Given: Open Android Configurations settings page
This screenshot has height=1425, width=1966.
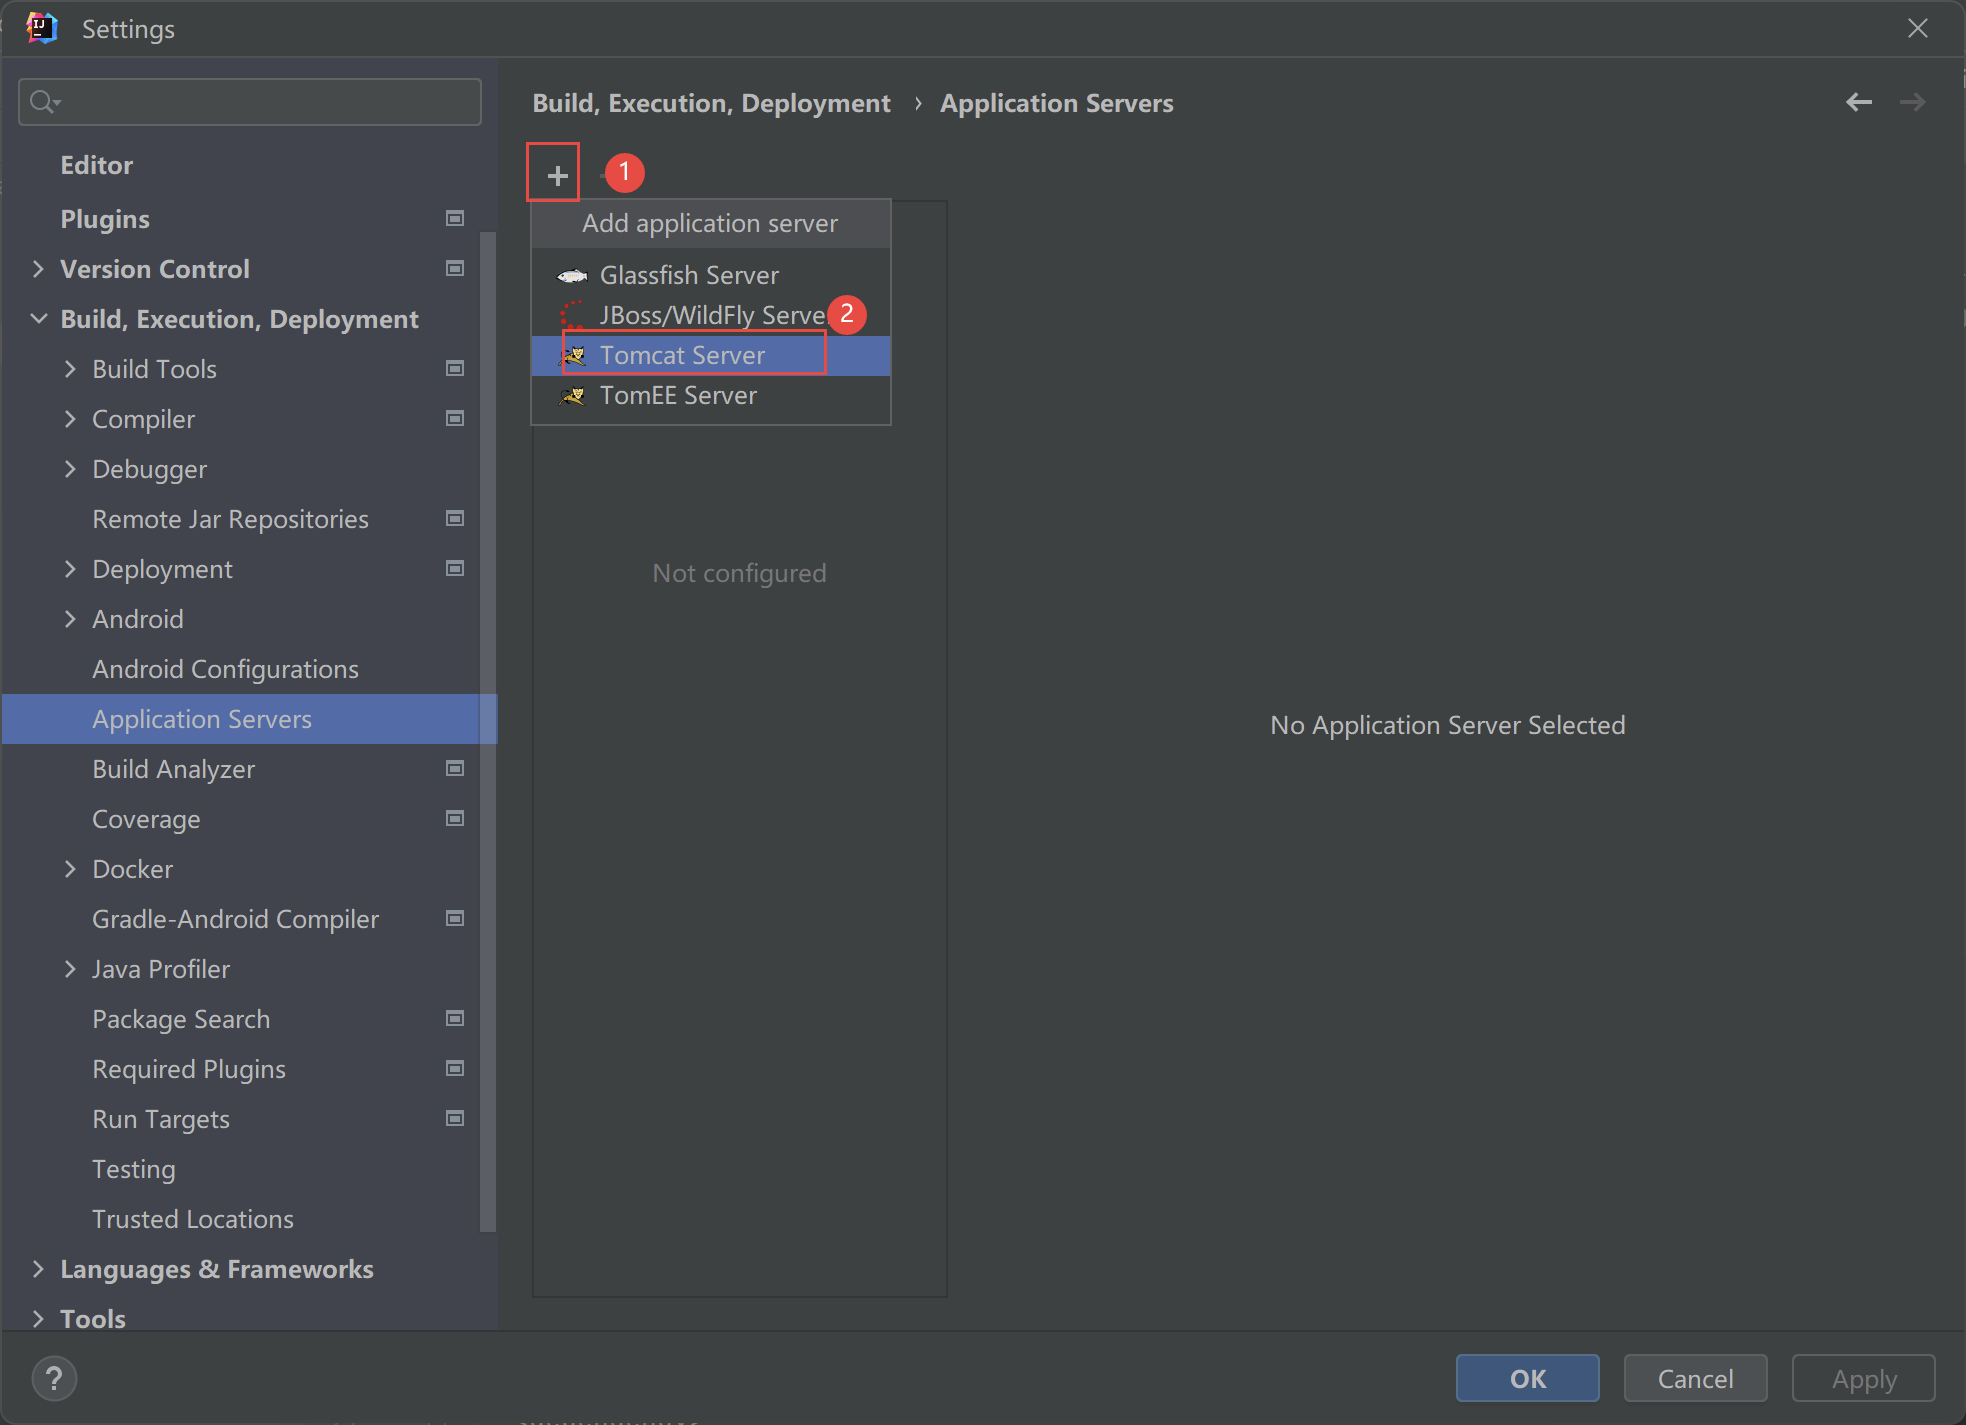Looking at the screenshot, I should click(x=225, y=669).
